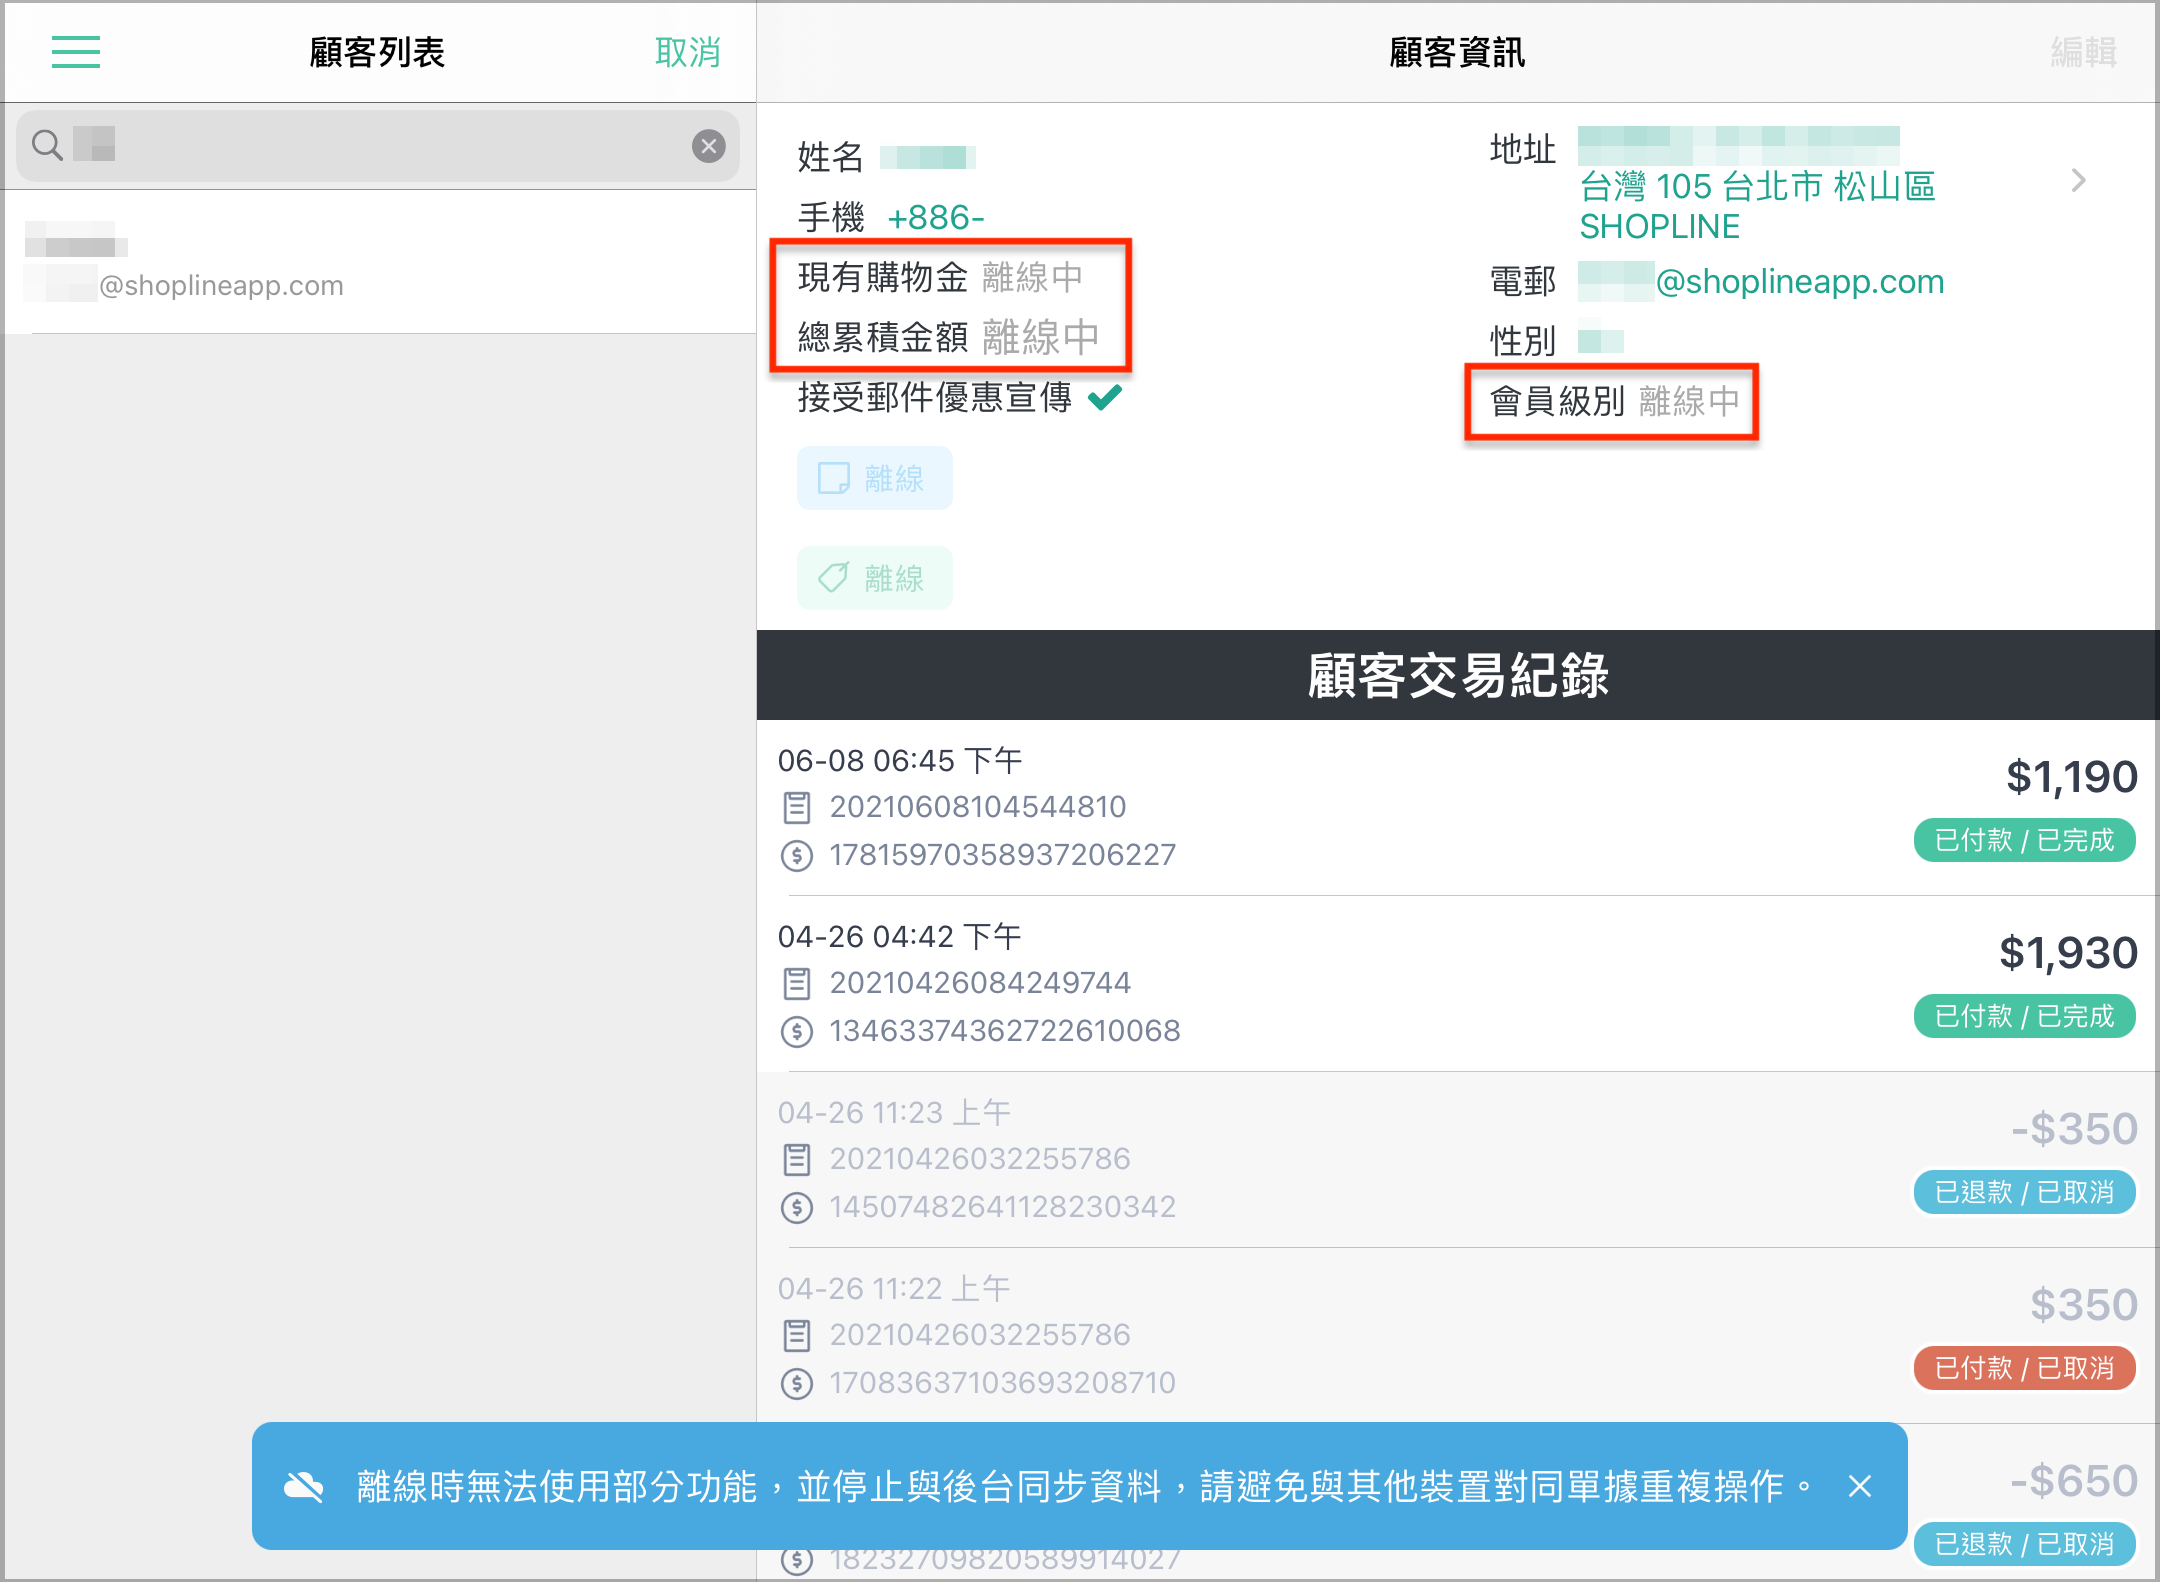
Task: Click the customer search input field
Action: click(378, 146)
